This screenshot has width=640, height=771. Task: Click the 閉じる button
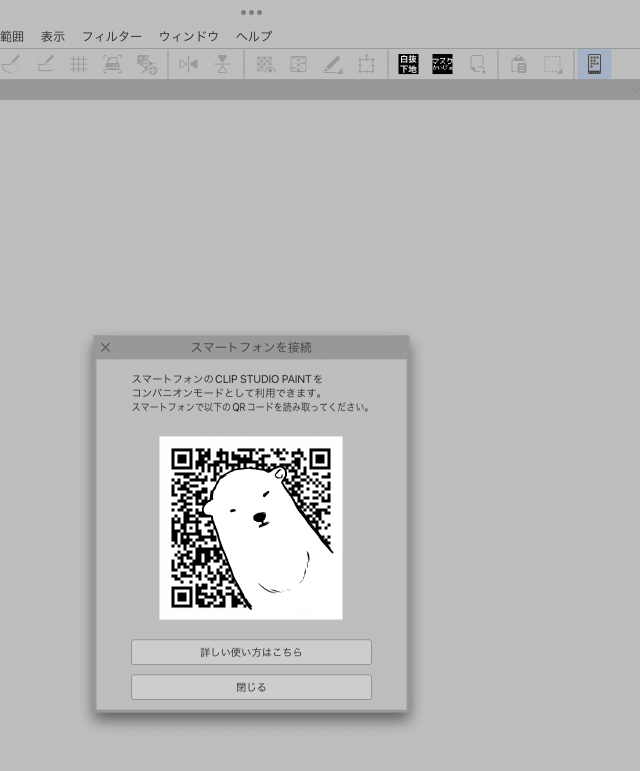point(251,687)
